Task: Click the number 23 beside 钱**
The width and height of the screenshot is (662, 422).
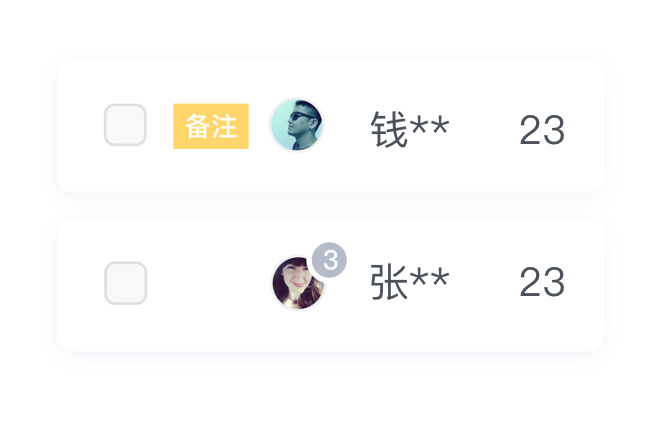Action: (542, 130)
